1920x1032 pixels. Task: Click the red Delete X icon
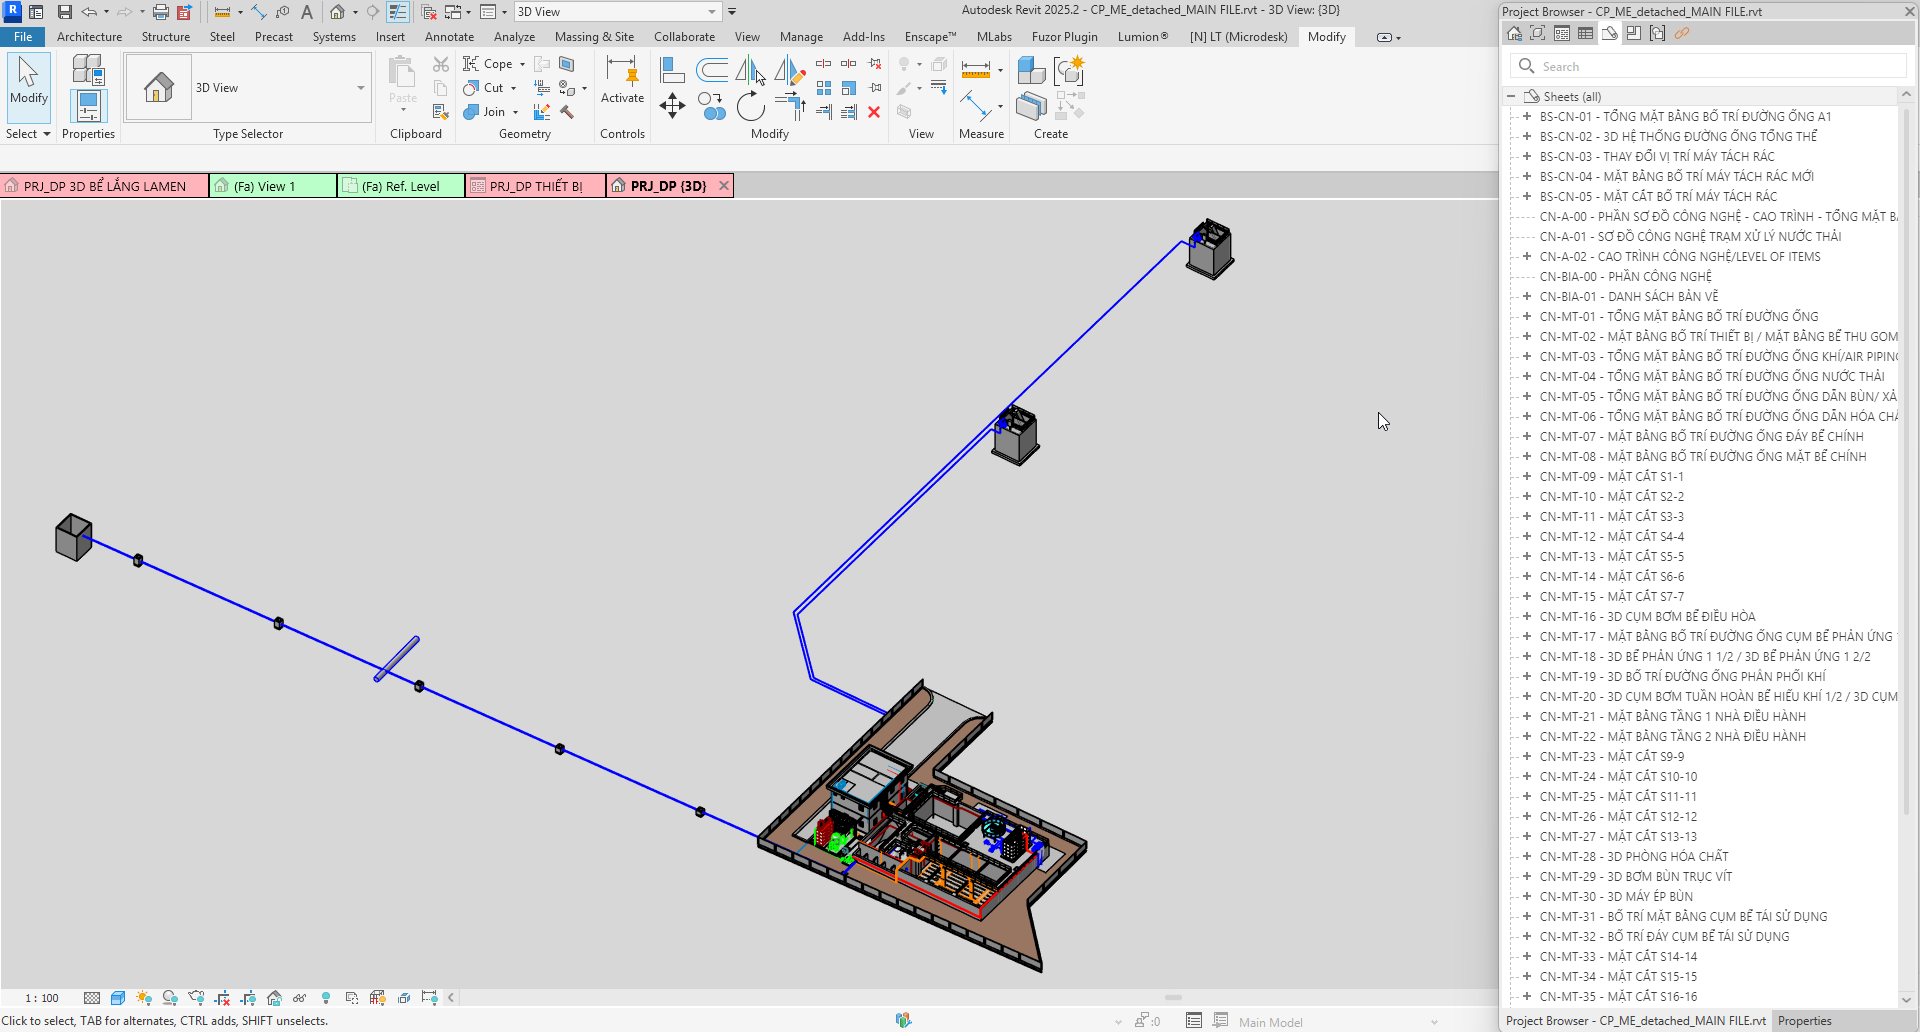874,112
